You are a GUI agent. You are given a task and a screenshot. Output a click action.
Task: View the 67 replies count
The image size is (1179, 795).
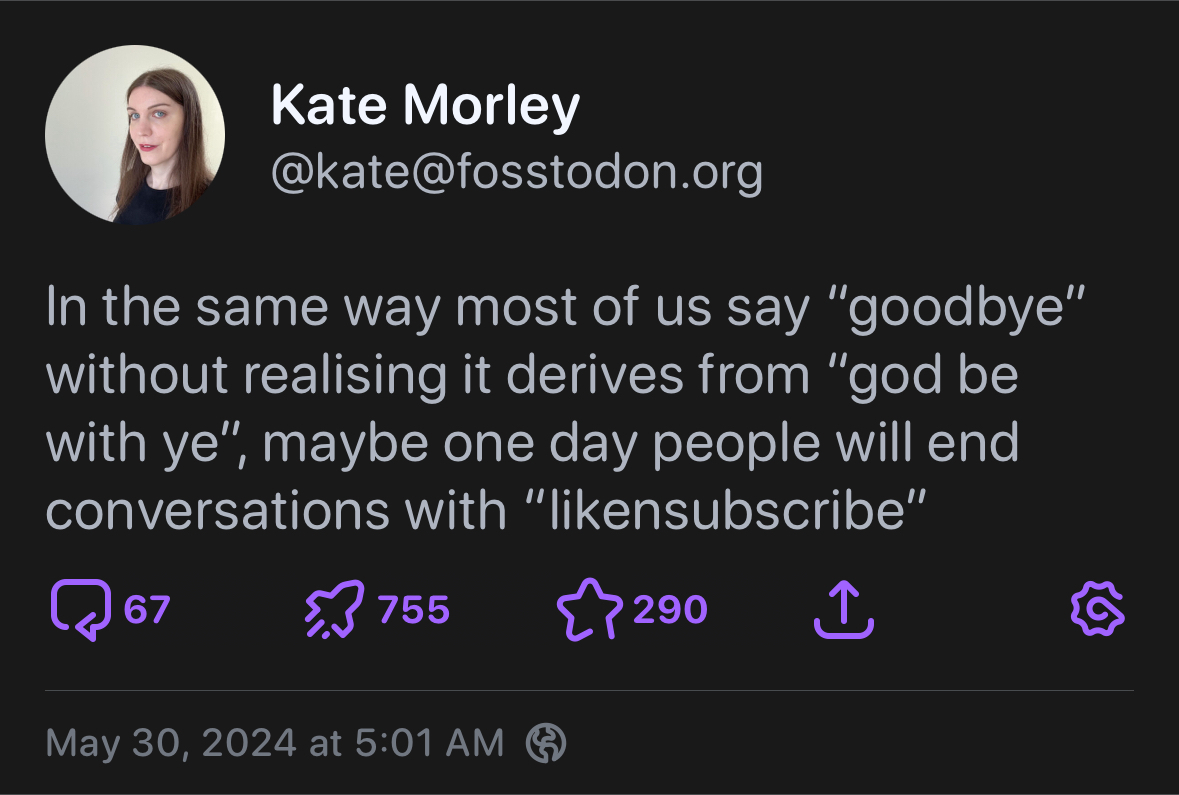point(147,609)
